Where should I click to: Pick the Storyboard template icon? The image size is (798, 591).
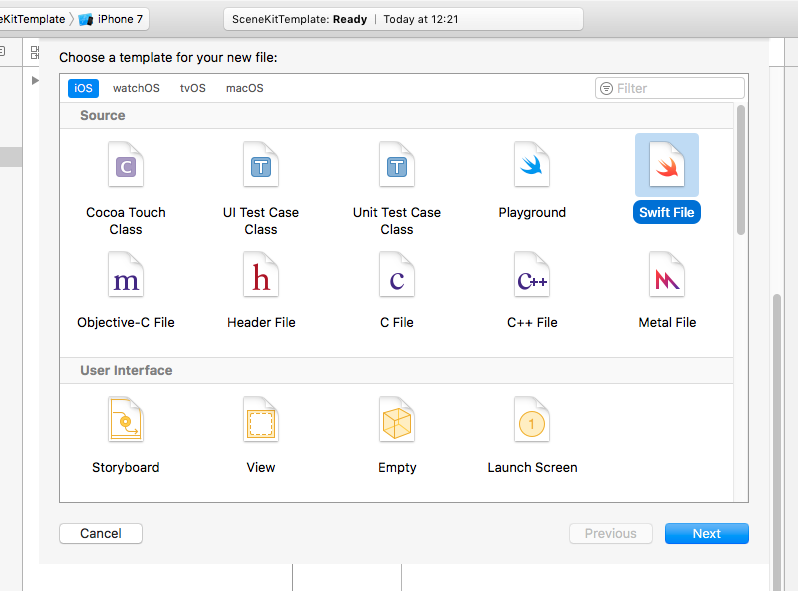pyautogui.click(x=126, y=419)
